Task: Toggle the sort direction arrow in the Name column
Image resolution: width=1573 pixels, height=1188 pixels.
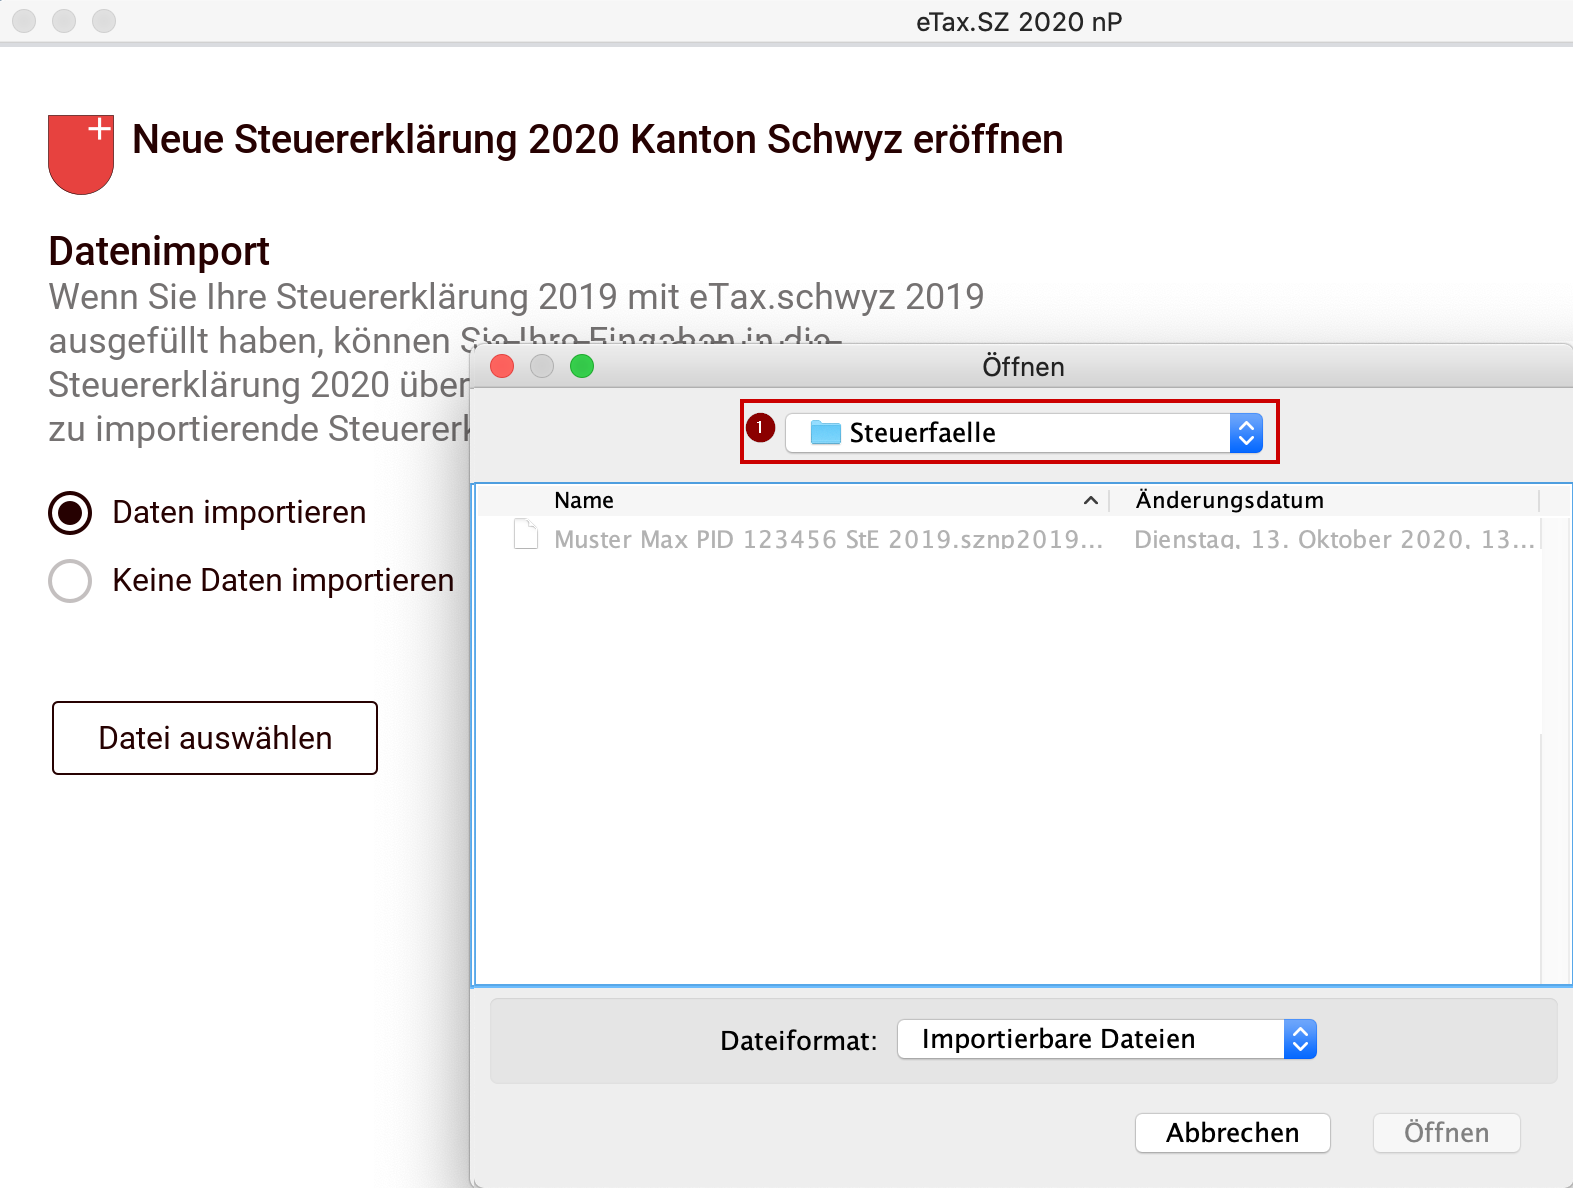Action: click(x=1091, y=500)
